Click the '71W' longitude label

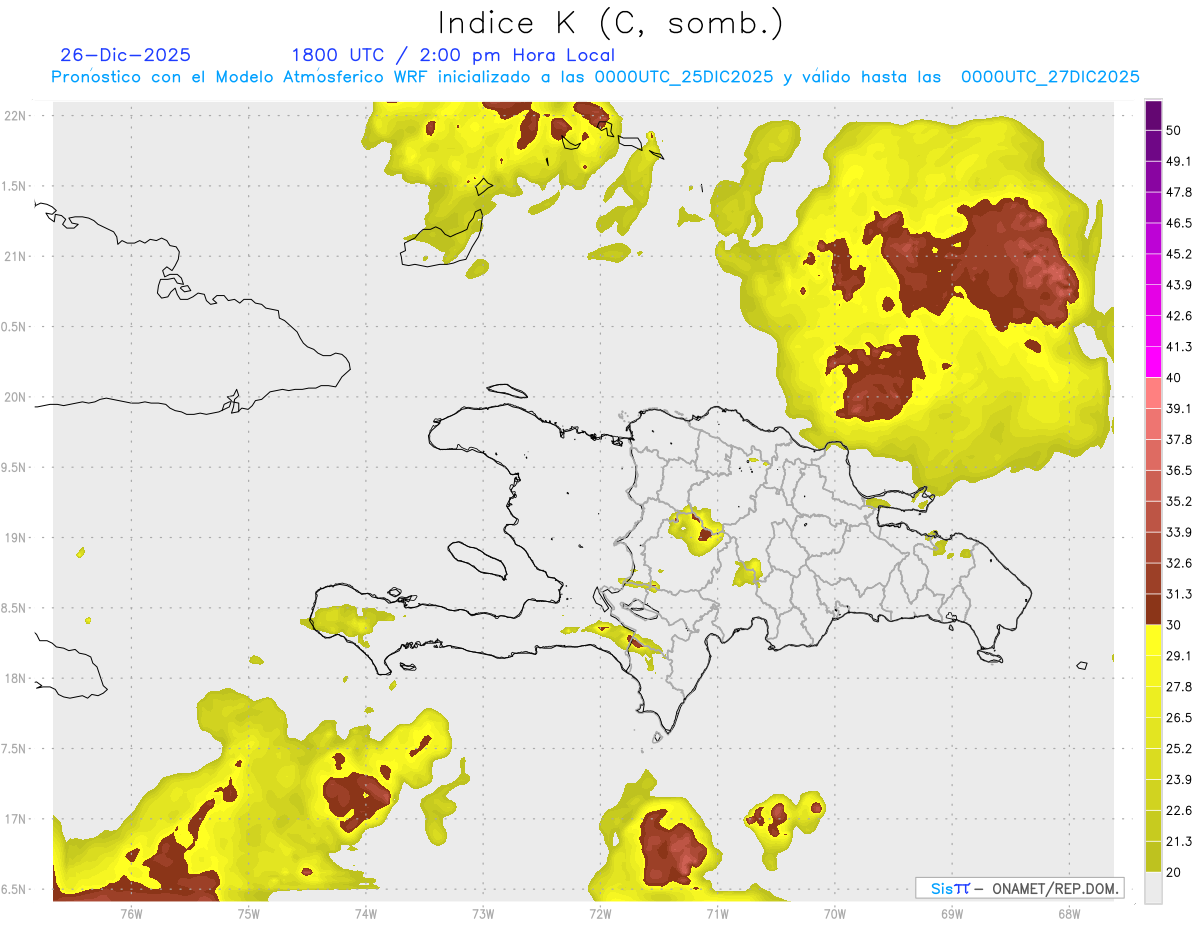point(717,913)
